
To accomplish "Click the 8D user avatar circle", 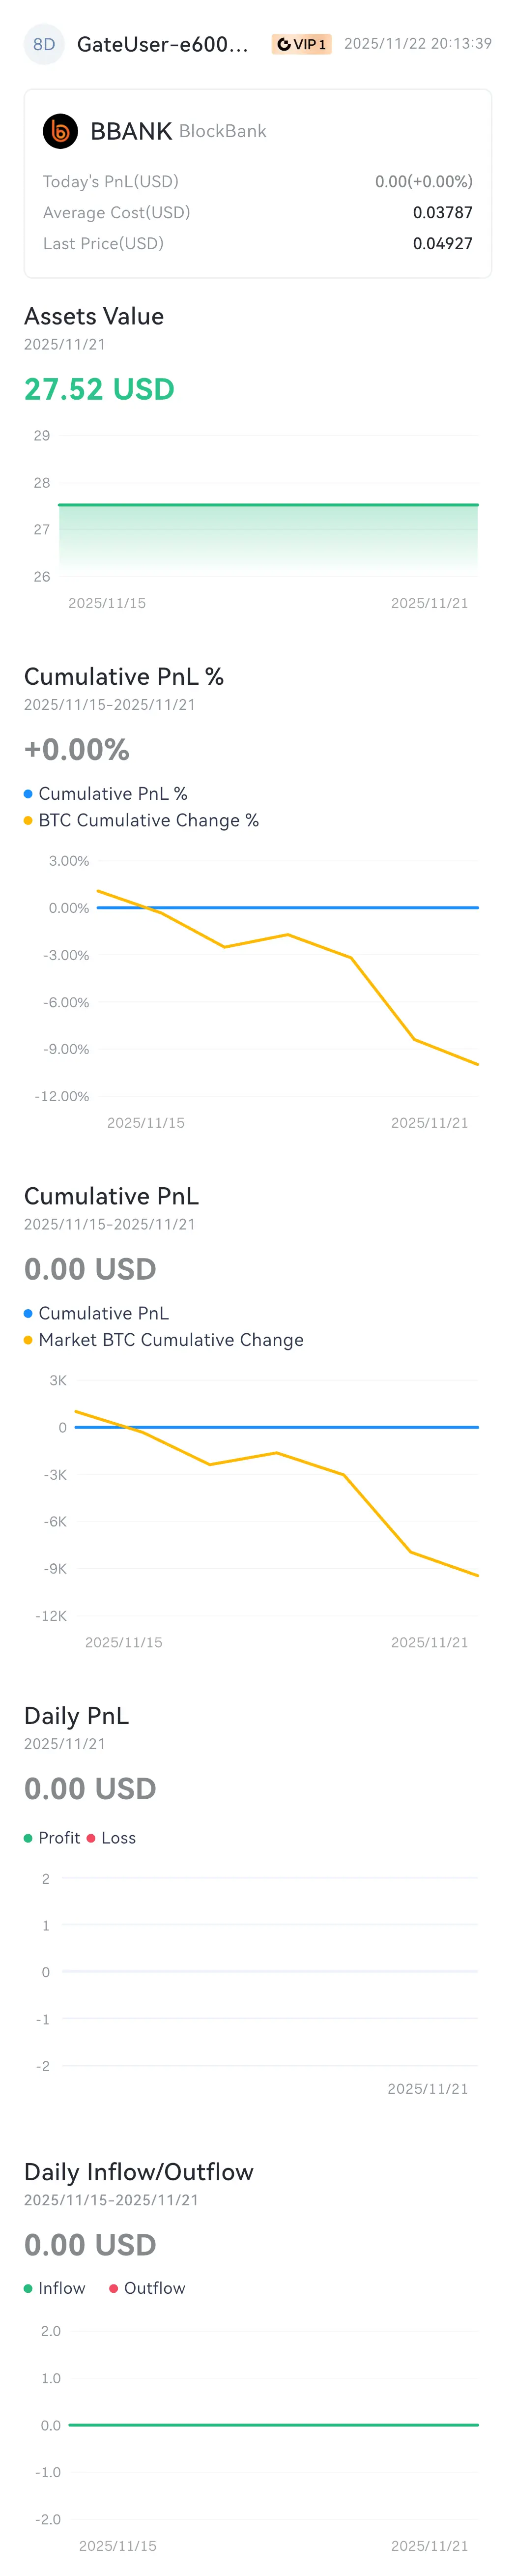I will 44,44.
